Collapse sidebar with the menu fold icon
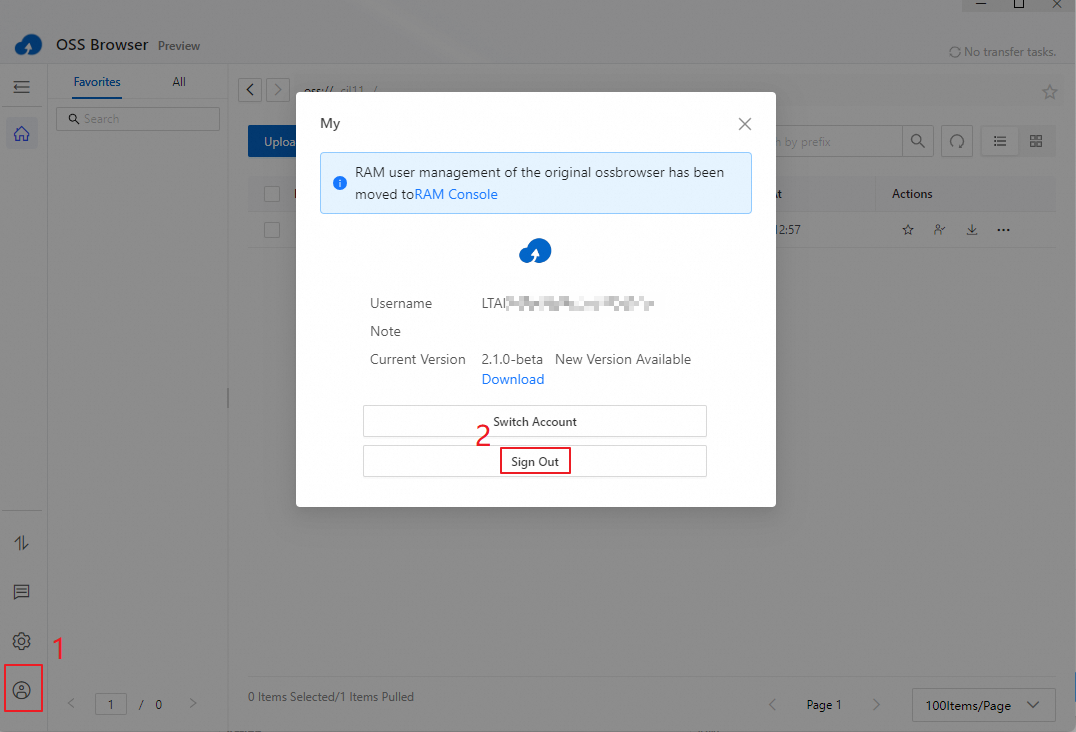The image size is (1076, 732). (x=21, y=87)
